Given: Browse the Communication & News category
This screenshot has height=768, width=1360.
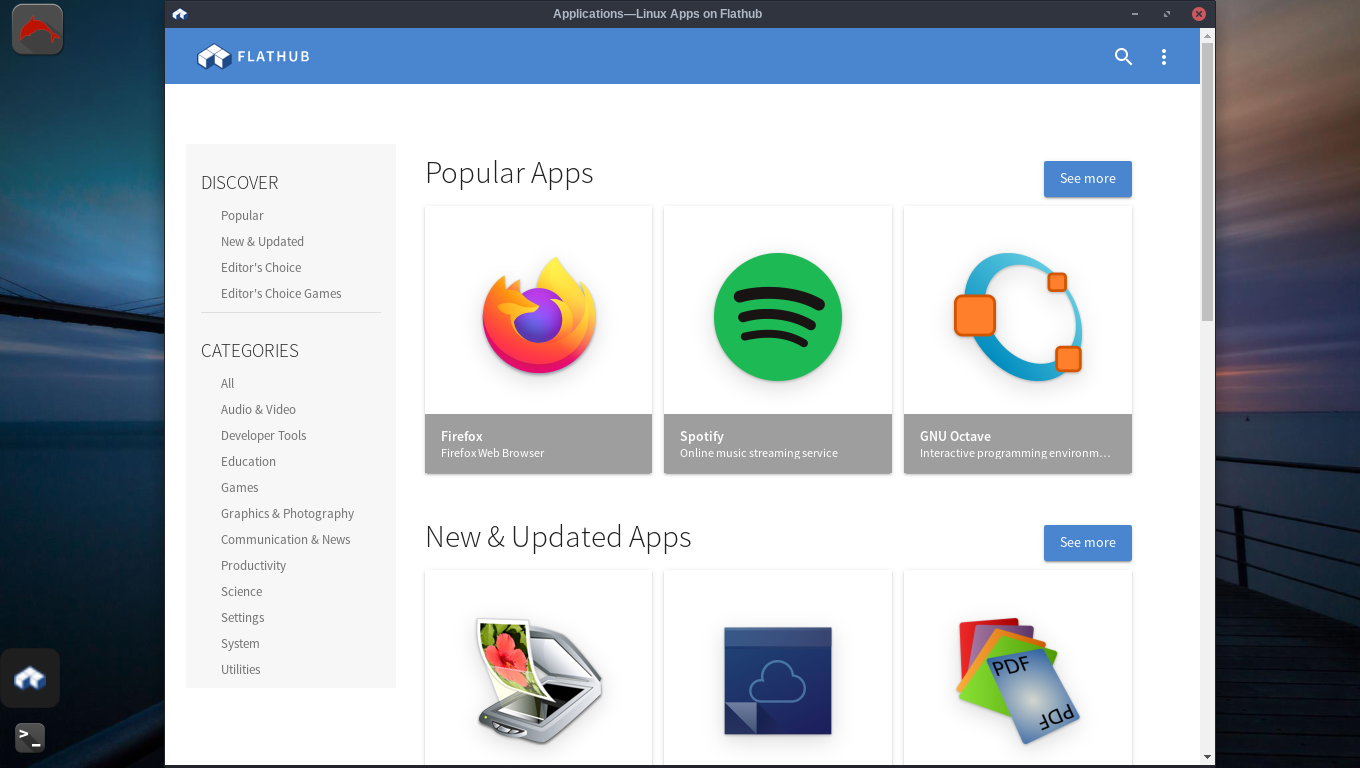Looking at the screenshot, I should (x=286, y=540).
